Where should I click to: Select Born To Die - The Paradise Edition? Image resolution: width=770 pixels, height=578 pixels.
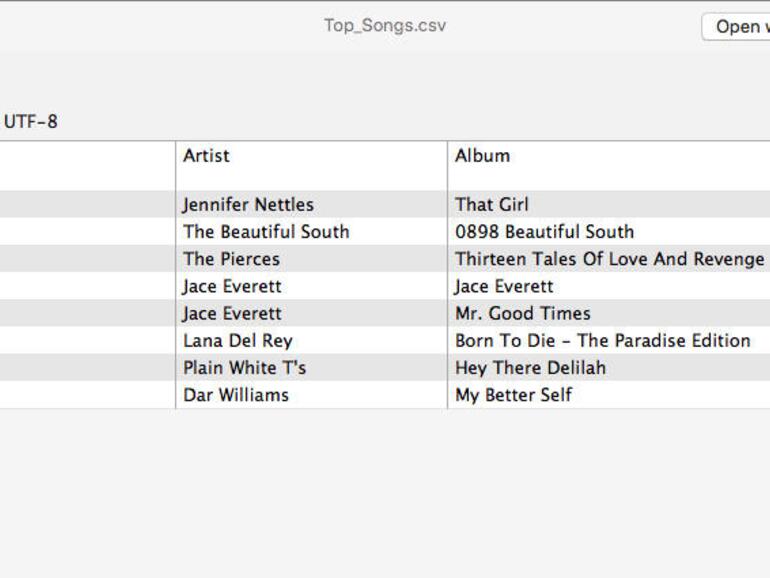click(x=602, y=340)
